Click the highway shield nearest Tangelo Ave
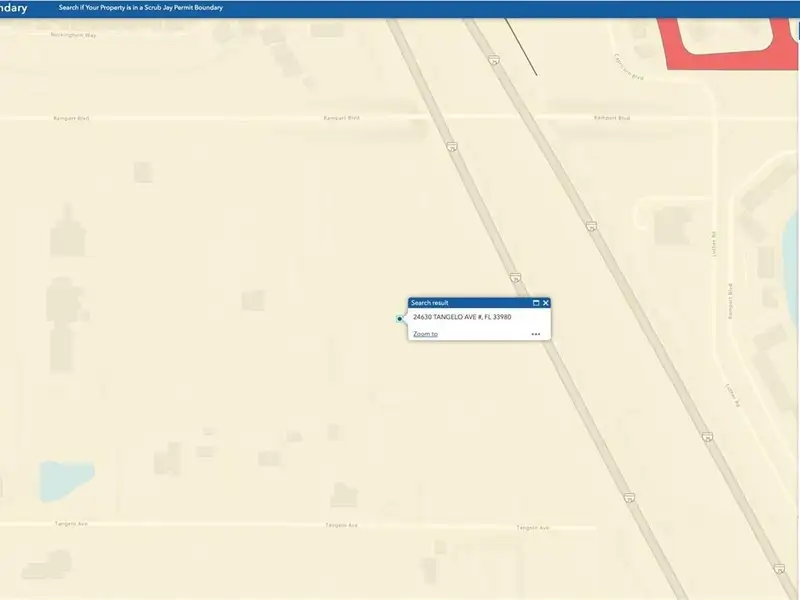Image resolution: width=800 pixels, height=600 pixels. 629,497
